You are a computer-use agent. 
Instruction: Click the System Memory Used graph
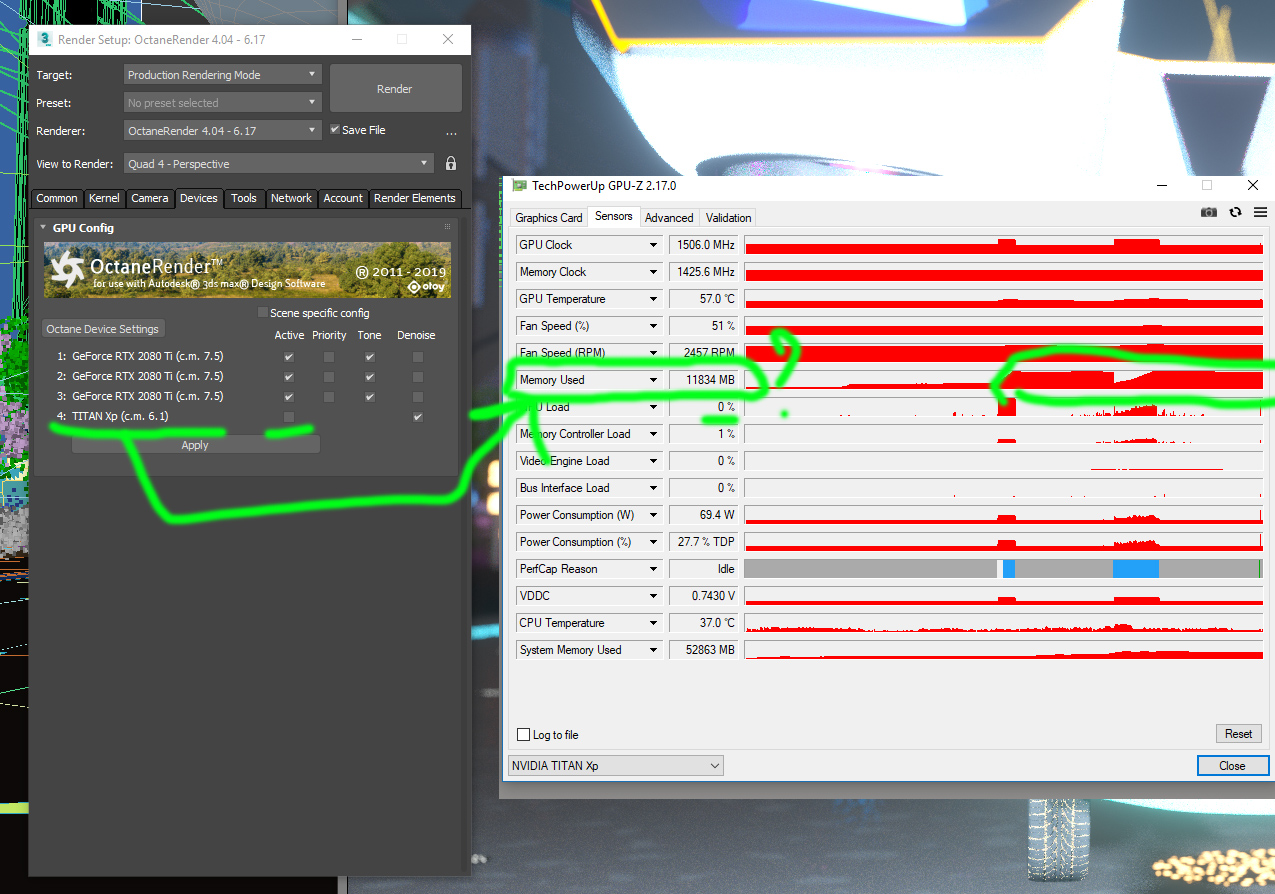click(x=1004, y=650)
